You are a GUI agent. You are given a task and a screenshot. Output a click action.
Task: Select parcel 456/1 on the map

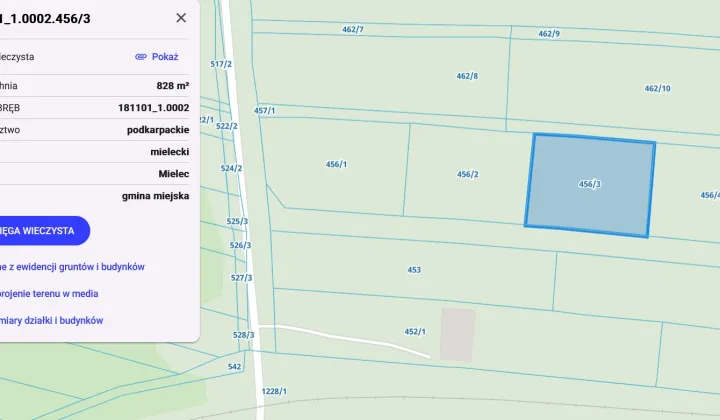point(336,164)
